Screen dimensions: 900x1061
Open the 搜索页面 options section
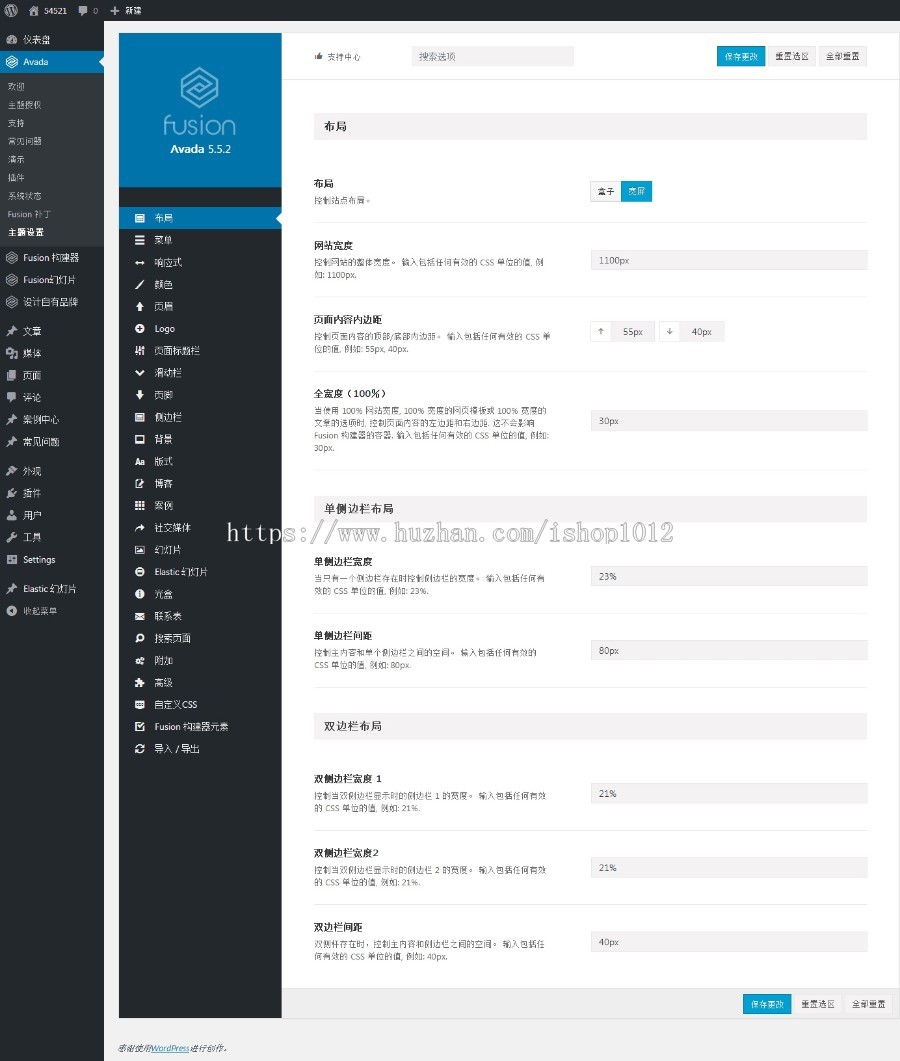tap(200, 638)
